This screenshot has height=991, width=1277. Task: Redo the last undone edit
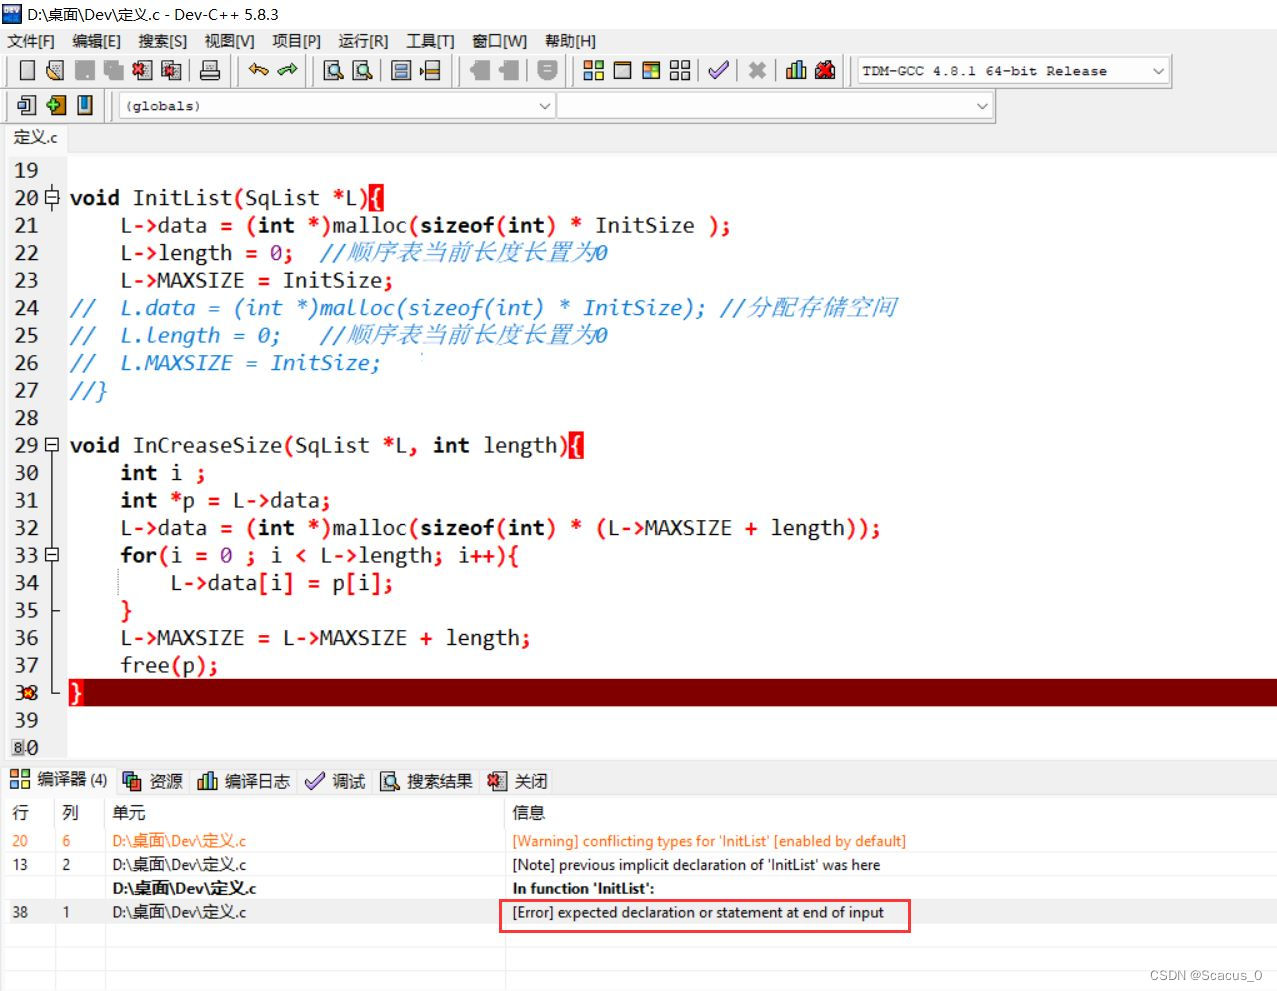tap(286, 70)
